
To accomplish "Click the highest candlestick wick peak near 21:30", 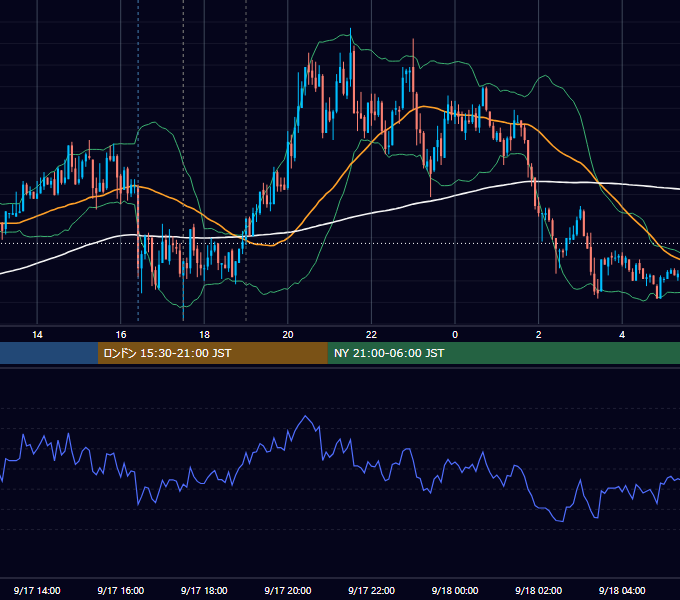I will pos(350,29).
